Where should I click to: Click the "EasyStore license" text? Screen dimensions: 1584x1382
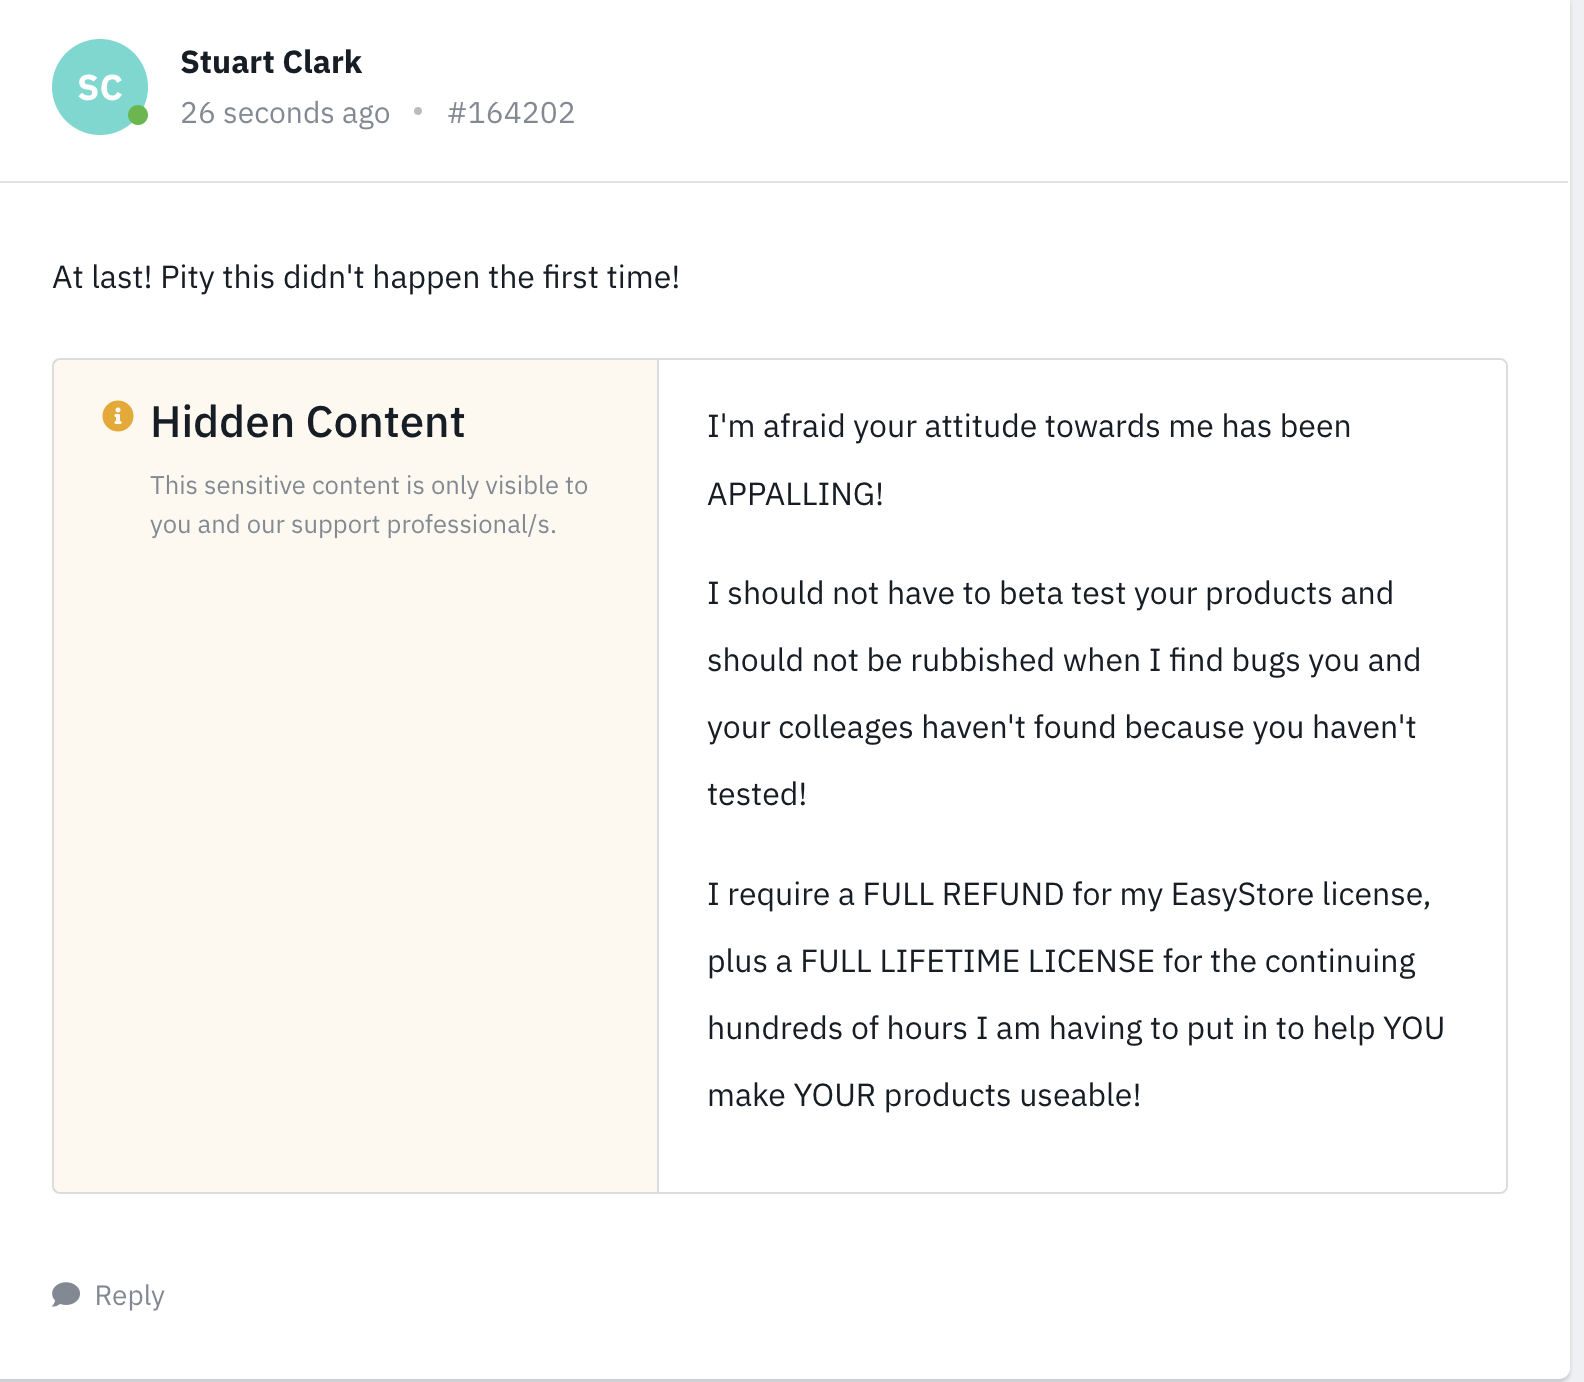[x=1299, y=894]
